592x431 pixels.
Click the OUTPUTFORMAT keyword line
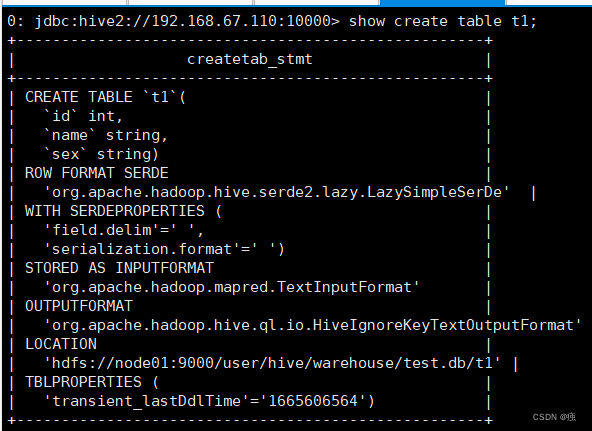[79, 306]
